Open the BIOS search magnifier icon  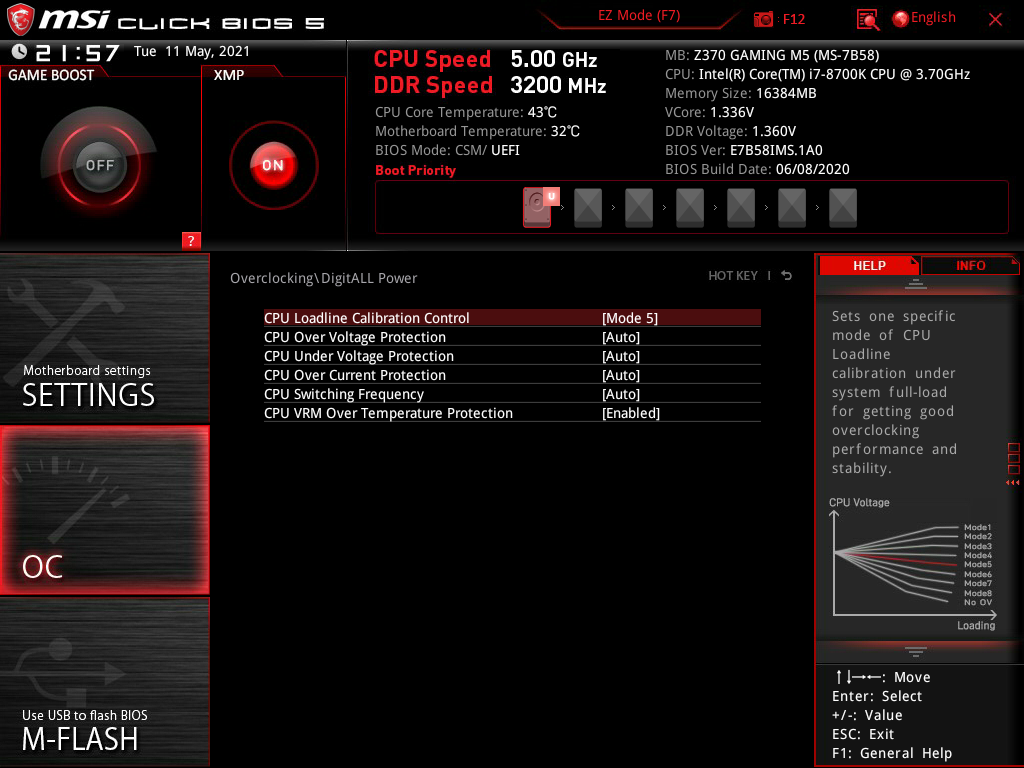click(867, 20)
